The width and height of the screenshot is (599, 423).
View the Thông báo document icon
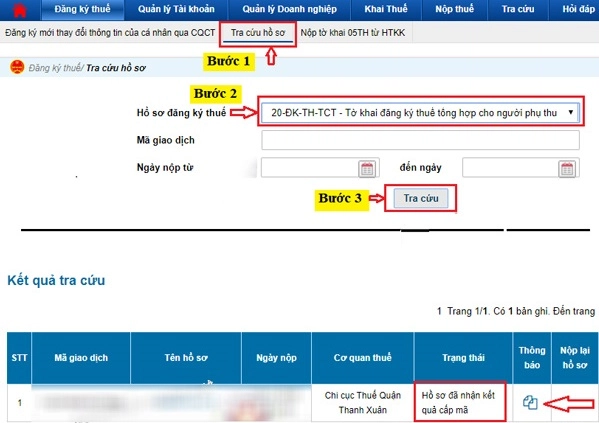point(530,402)
